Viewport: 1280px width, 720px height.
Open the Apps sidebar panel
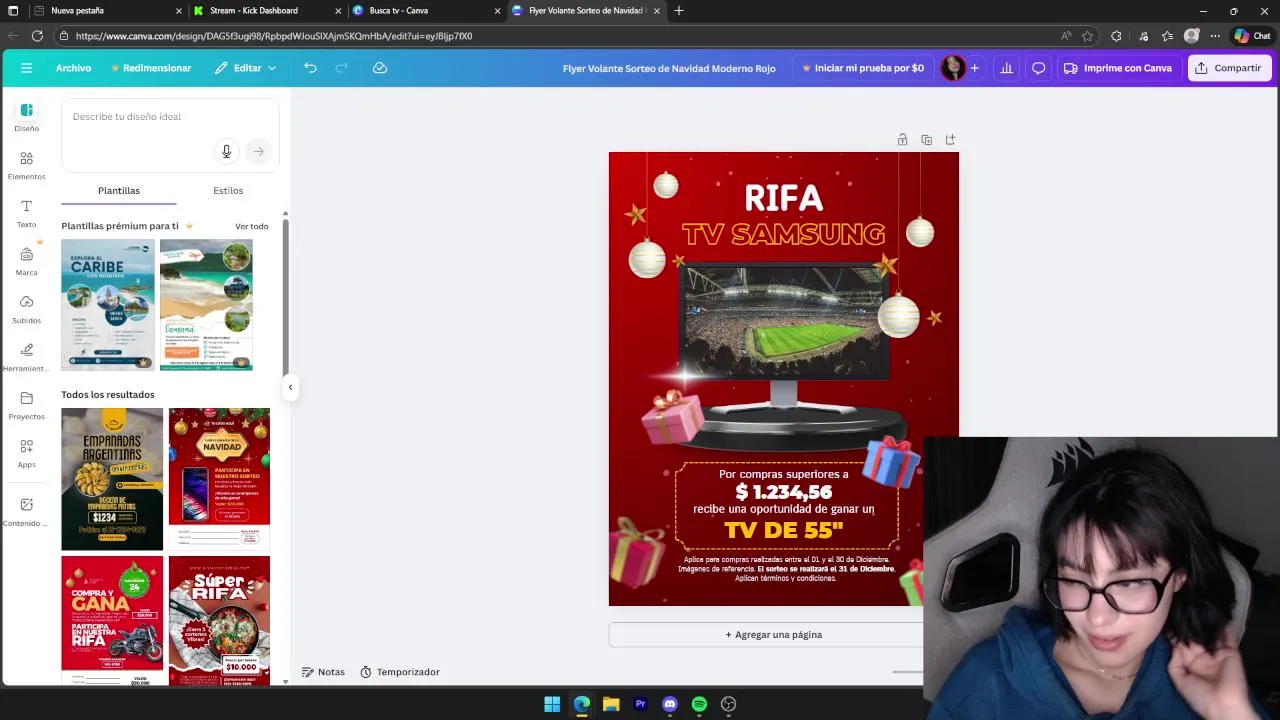tap(26, 453)
